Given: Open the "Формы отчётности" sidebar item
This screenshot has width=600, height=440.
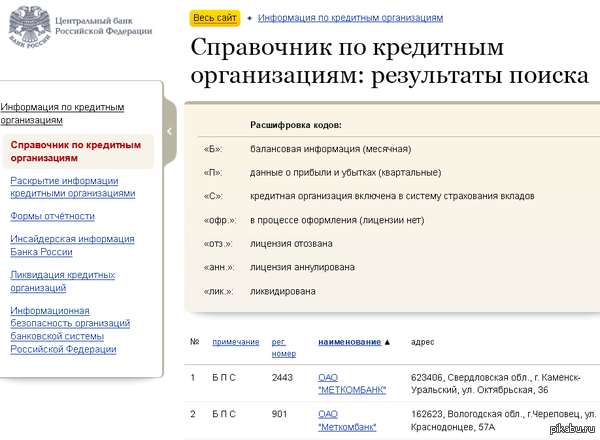Looking at the screenshot, I should [x=52, y=216].
